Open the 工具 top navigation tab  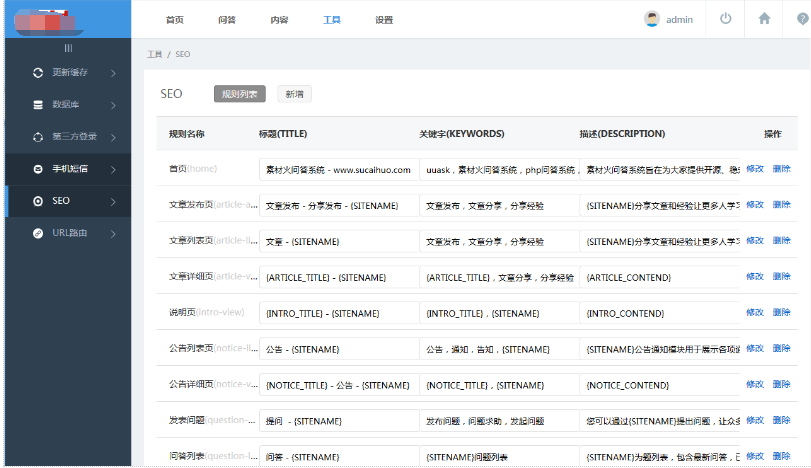[x=332, y=20]
